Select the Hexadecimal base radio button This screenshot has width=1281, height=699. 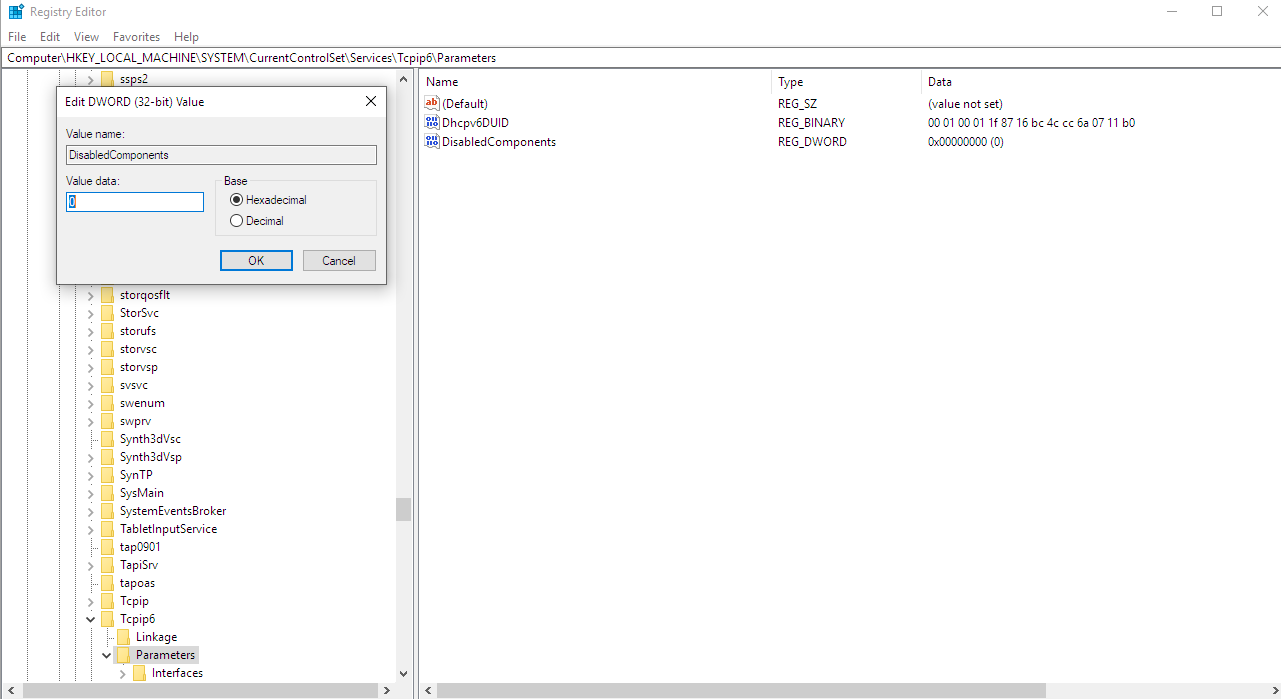tap(237, 200)
